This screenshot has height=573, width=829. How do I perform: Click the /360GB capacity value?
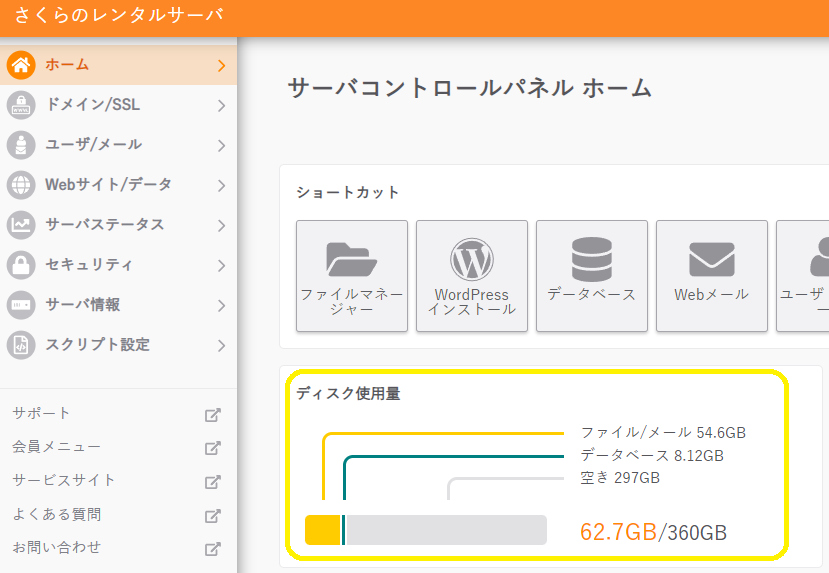[693, 532]
